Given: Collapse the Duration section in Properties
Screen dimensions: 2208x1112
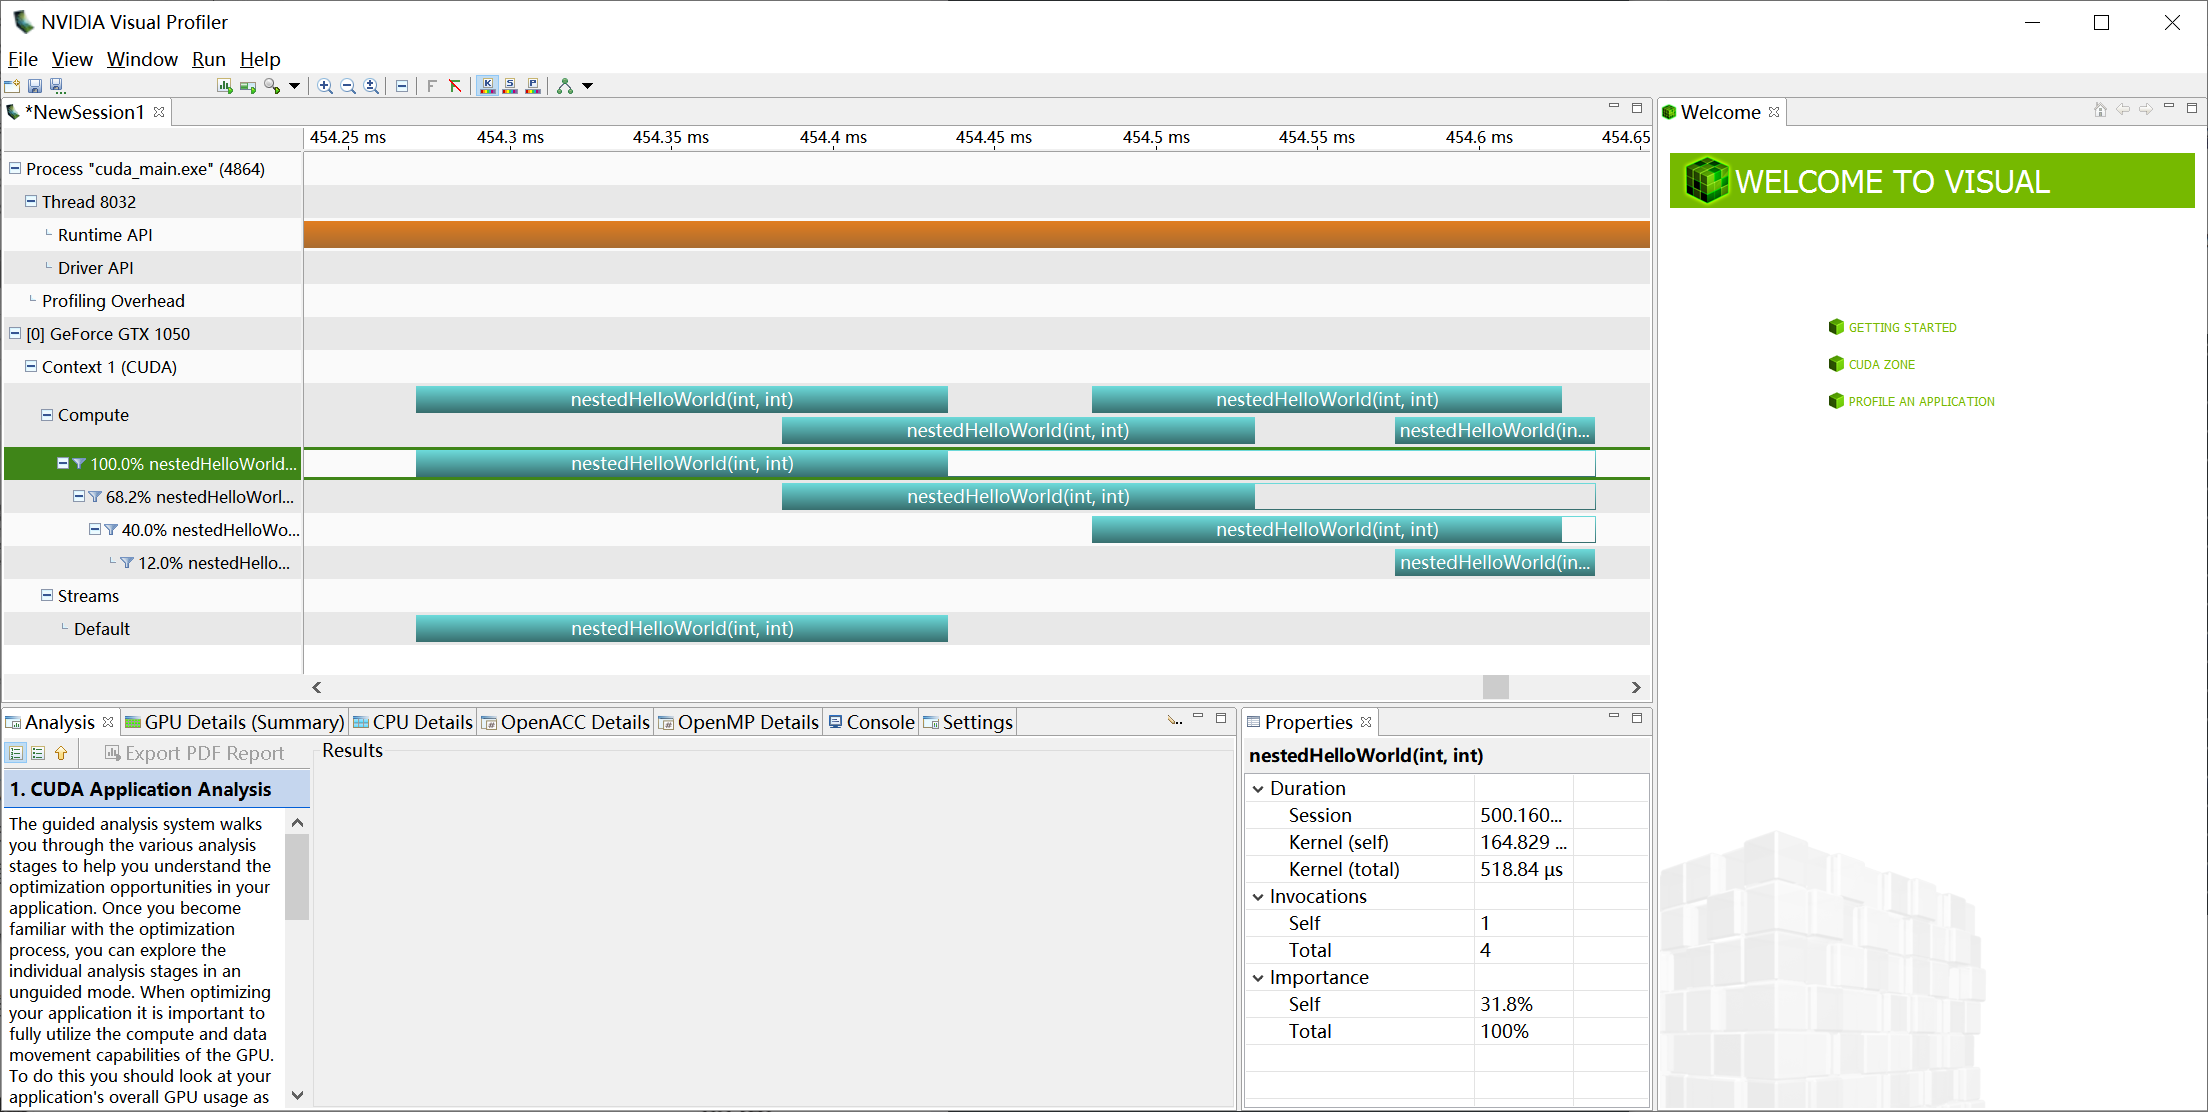Looking at the screenshot, I should (x=1258, y=788).
